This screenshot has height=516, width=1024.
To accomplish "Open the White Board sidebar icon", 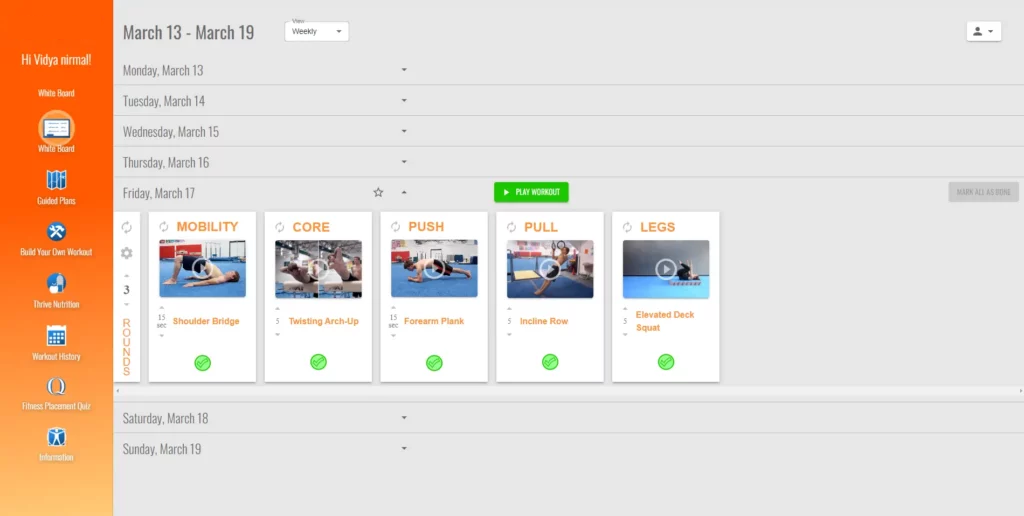I will tap(56, 128).
